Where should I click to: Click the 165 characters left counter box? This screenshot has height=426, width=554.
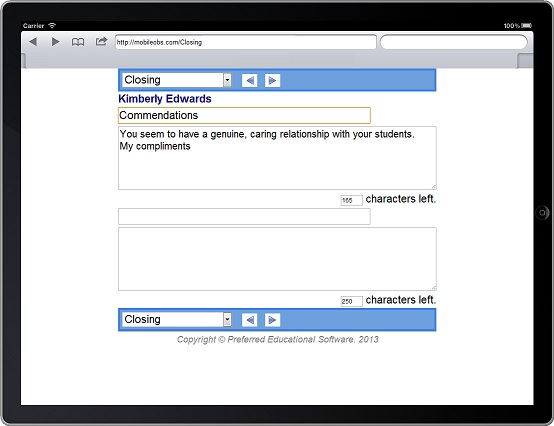[352, 200]
